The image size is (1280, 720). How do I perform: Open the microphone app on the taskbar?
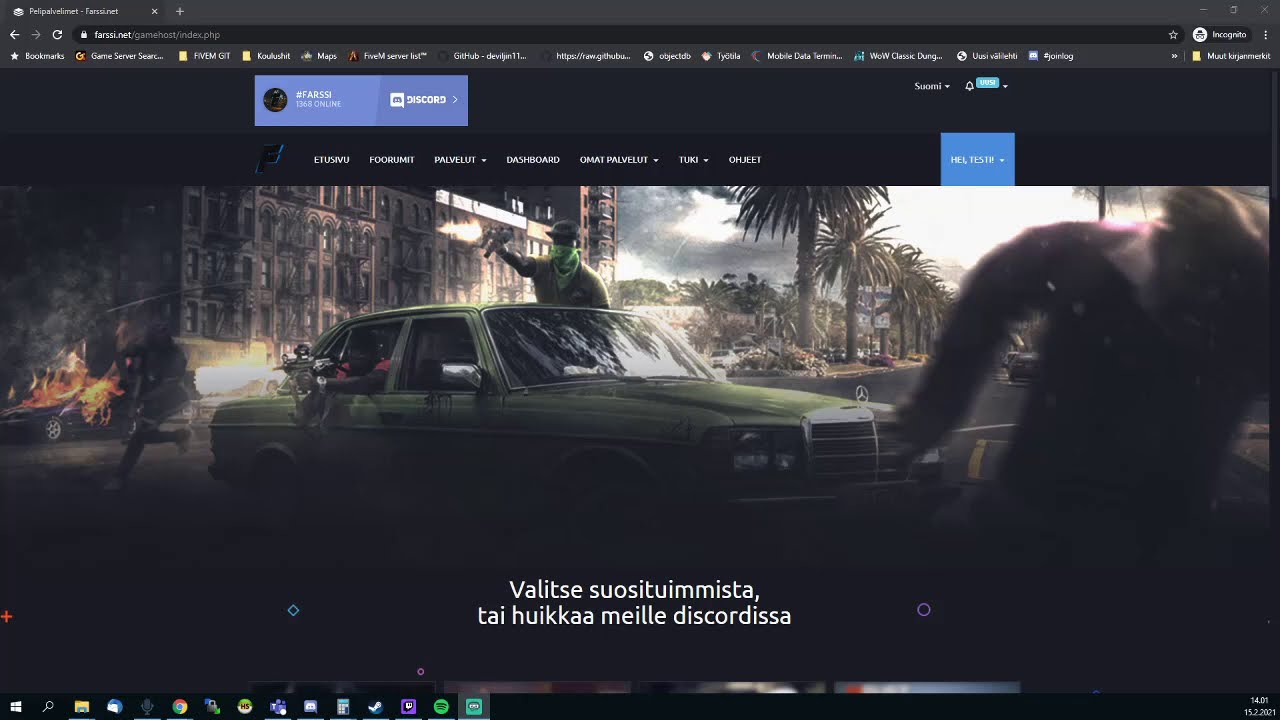pos(147,706)
